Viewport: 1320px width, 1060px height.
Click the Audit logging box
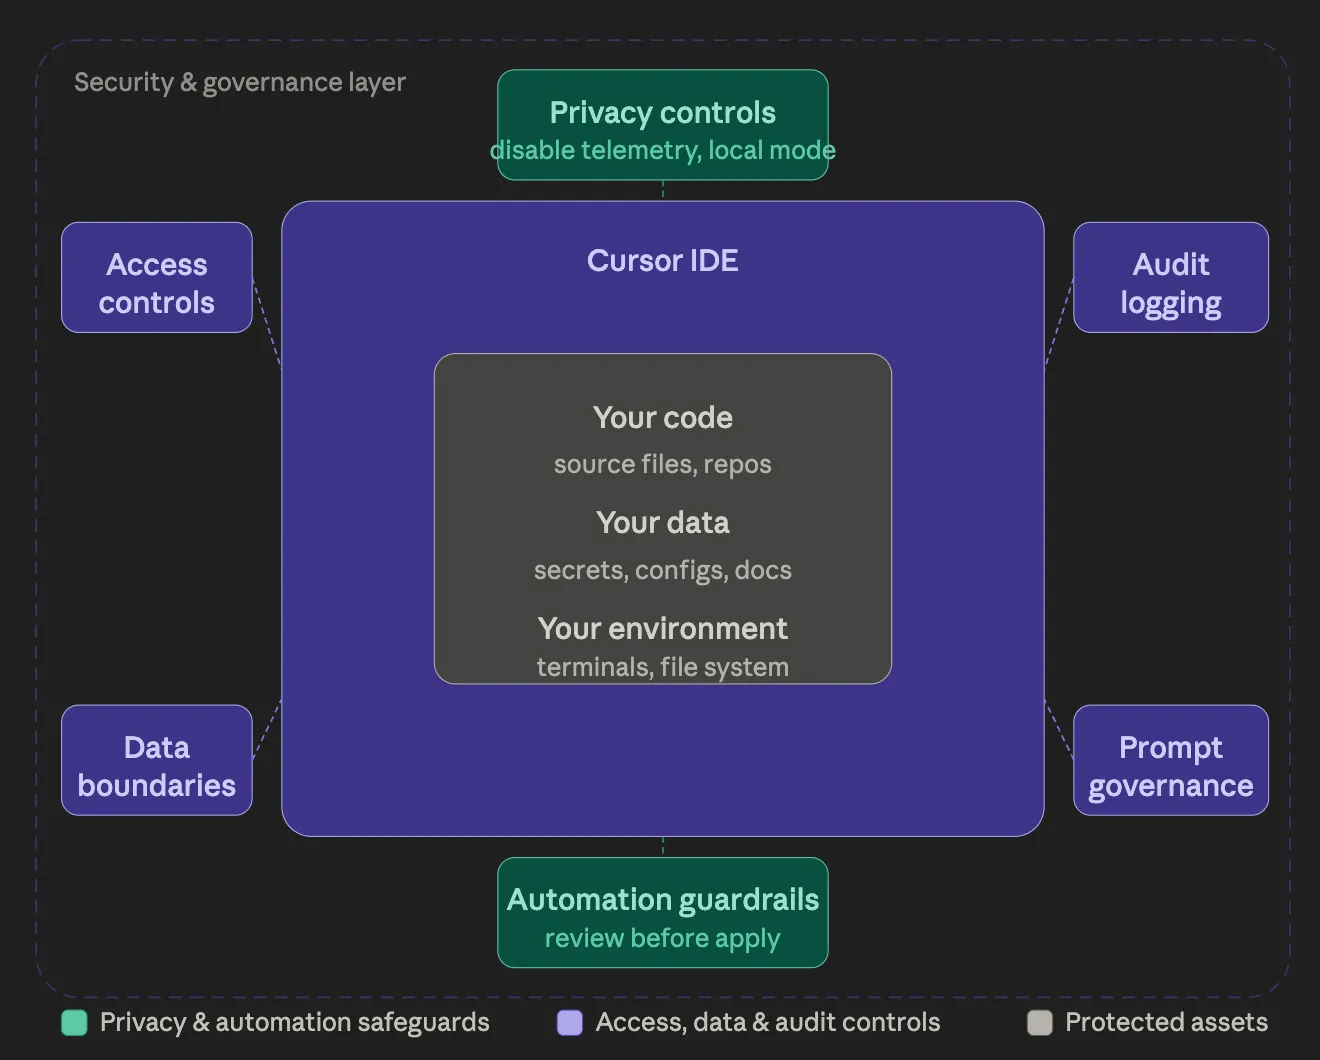click(x=1171, y=278)
